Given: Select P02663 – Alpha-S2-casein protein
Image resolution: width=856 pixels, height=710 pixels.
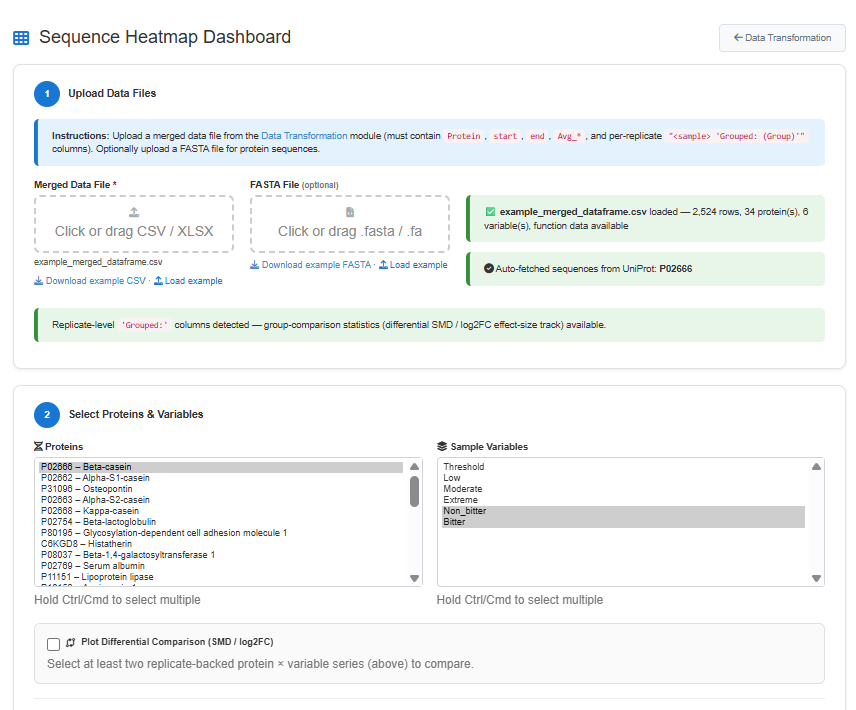Looking at the screenshot, I should coord(221,500).
